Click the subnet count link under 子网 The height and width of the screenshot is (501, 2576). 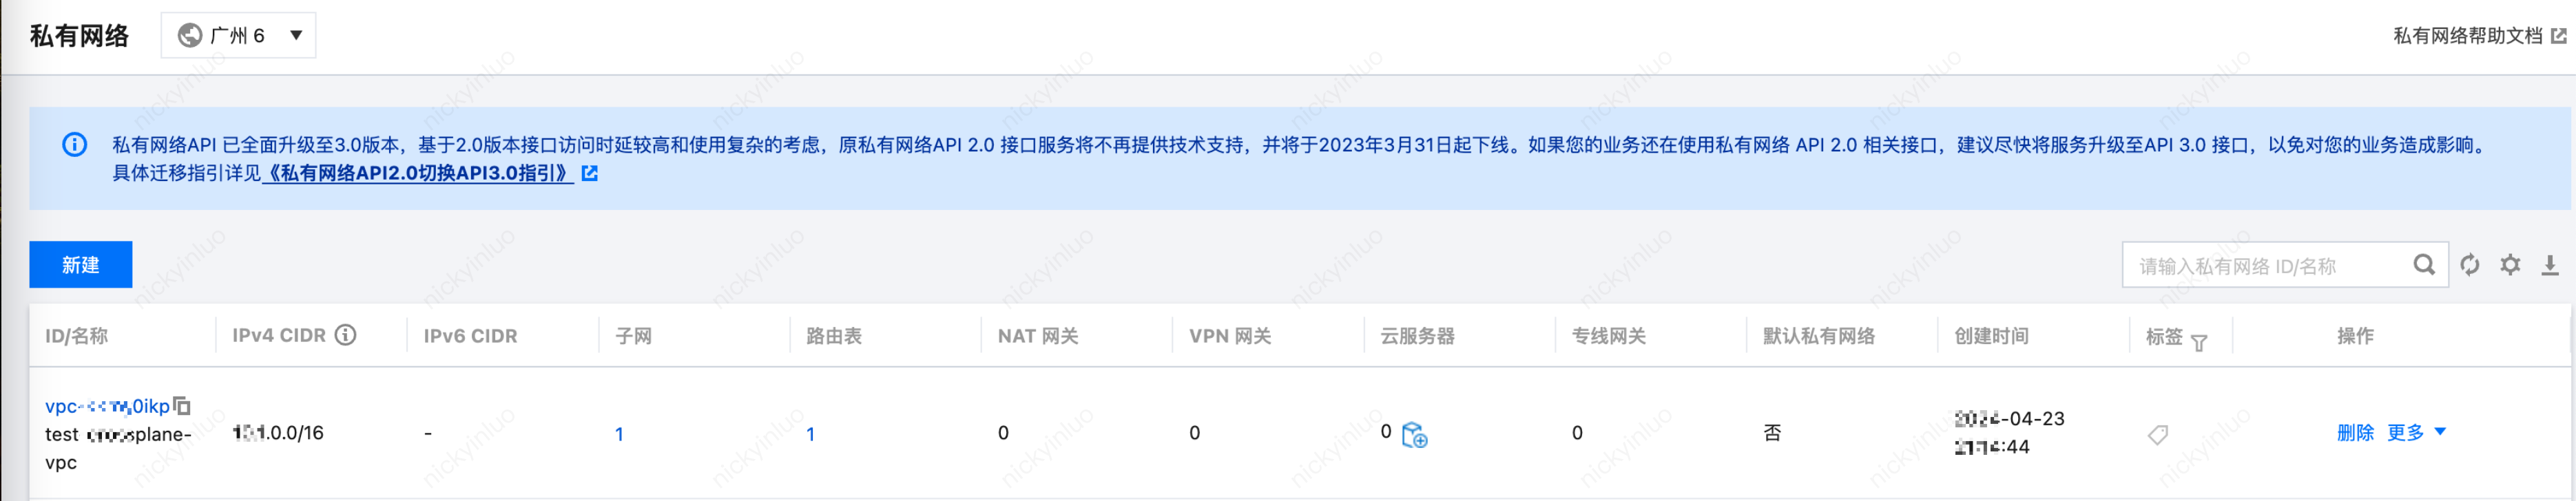click(619, 434)
